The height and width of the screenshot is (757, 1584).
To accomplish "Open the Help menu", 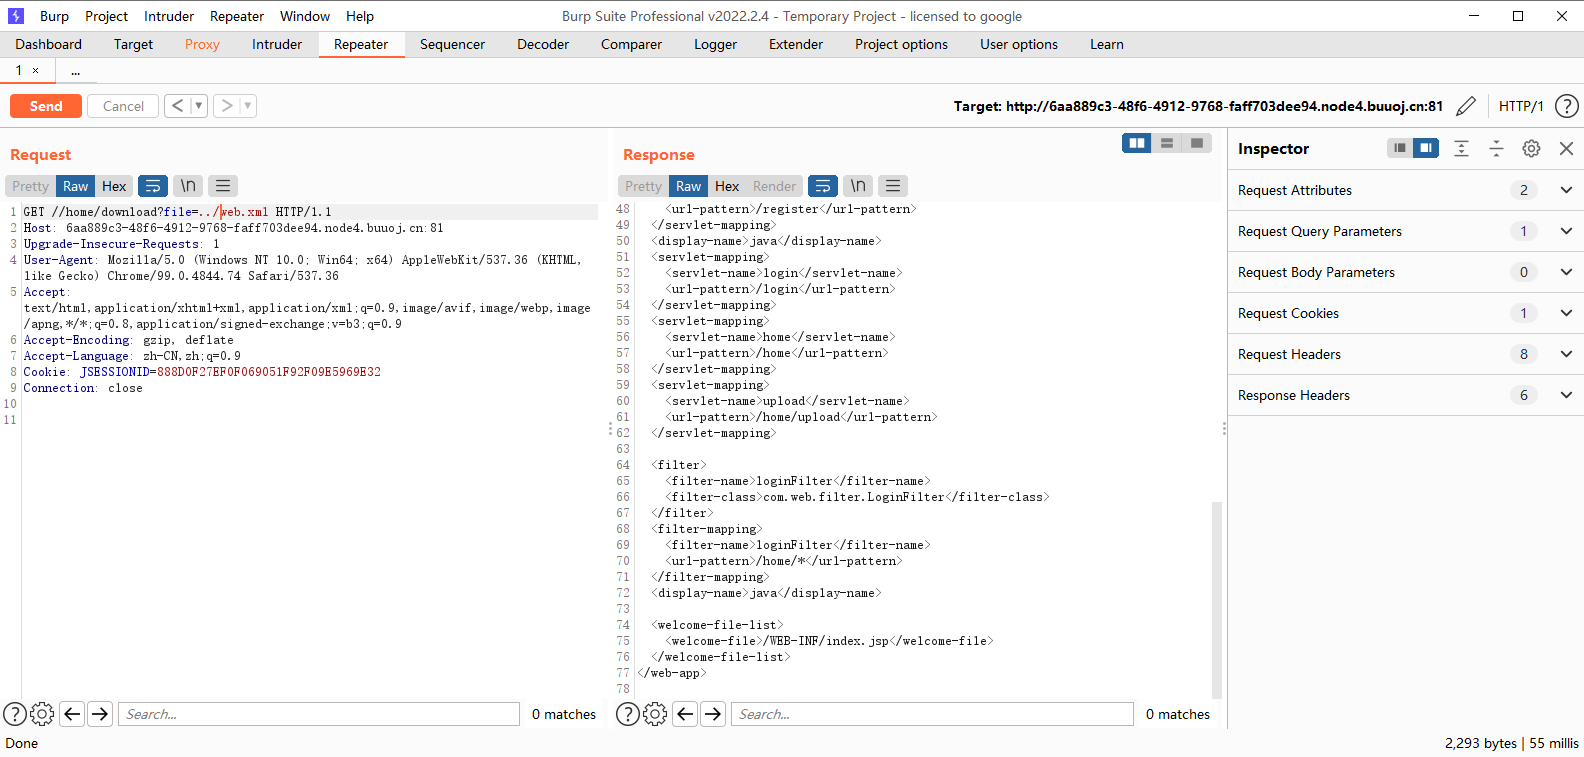I will [x=360, y=16].
